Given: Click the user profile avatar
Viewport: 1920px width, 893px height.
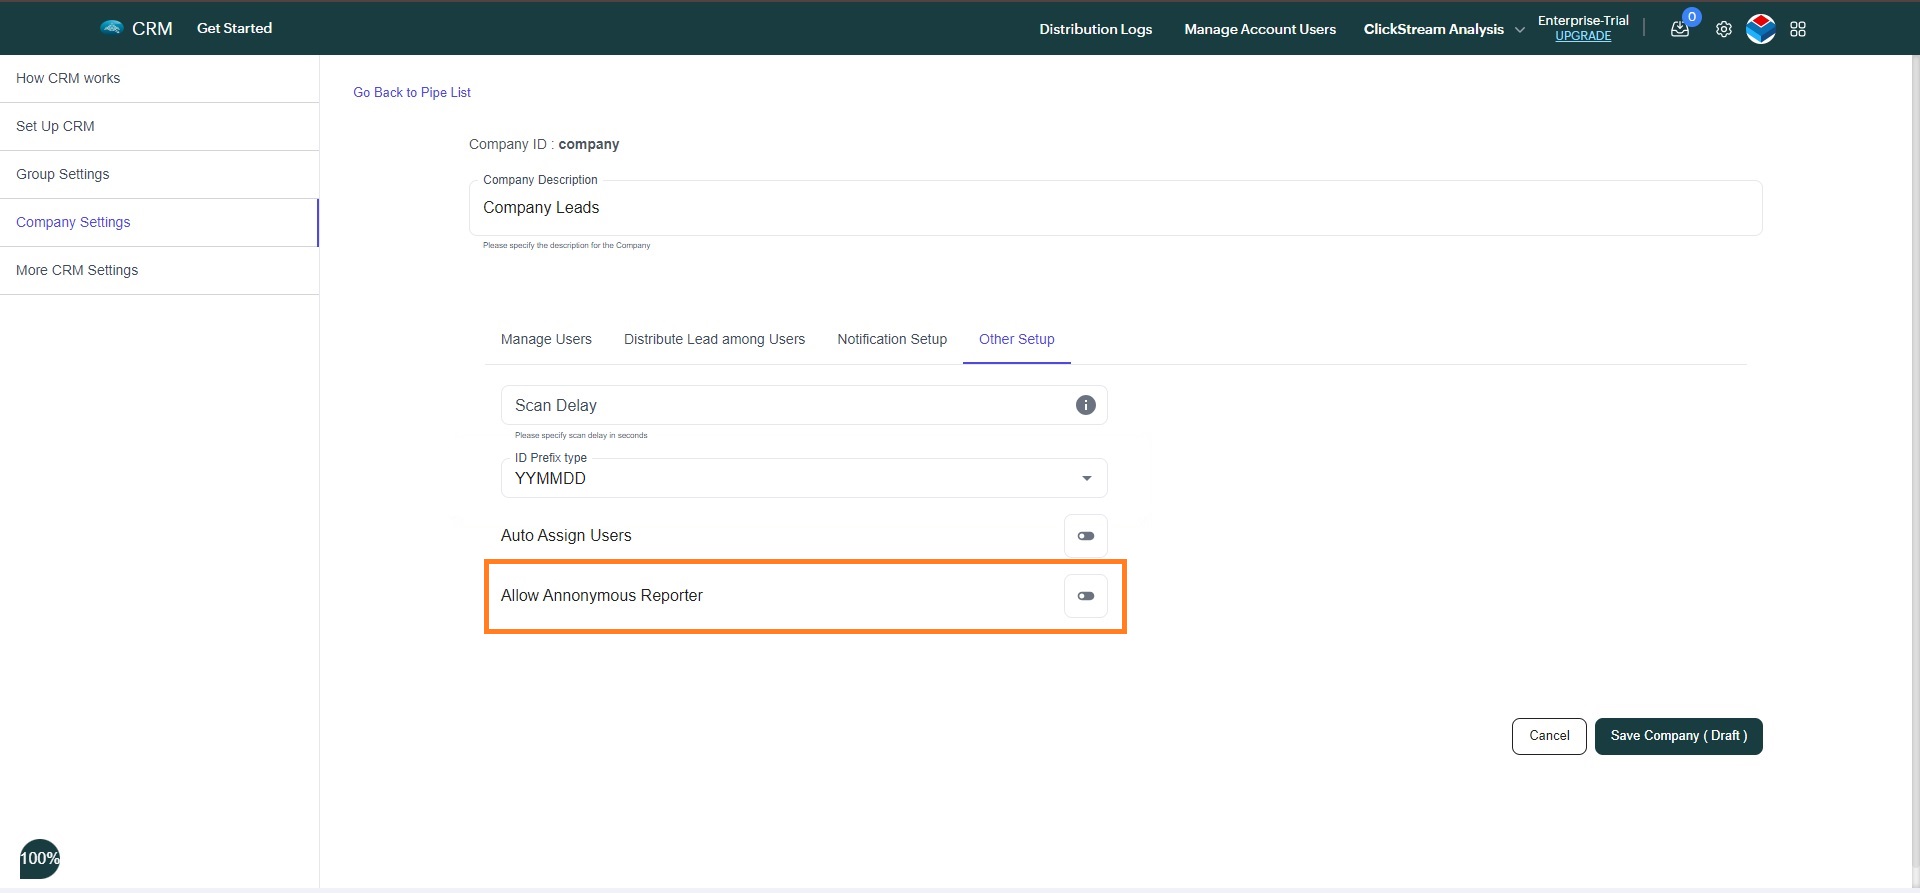Looking at the screenshot, I should pos(1761,29).
